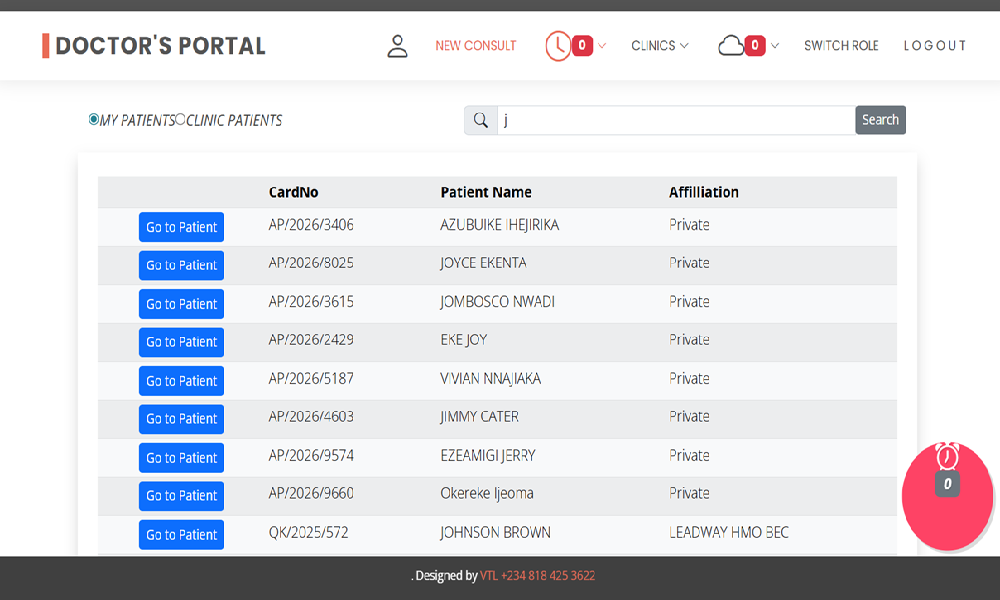Click the red zero badge beside clock
This screenshot has width=1000, height=600.
(x=582, y=46)
